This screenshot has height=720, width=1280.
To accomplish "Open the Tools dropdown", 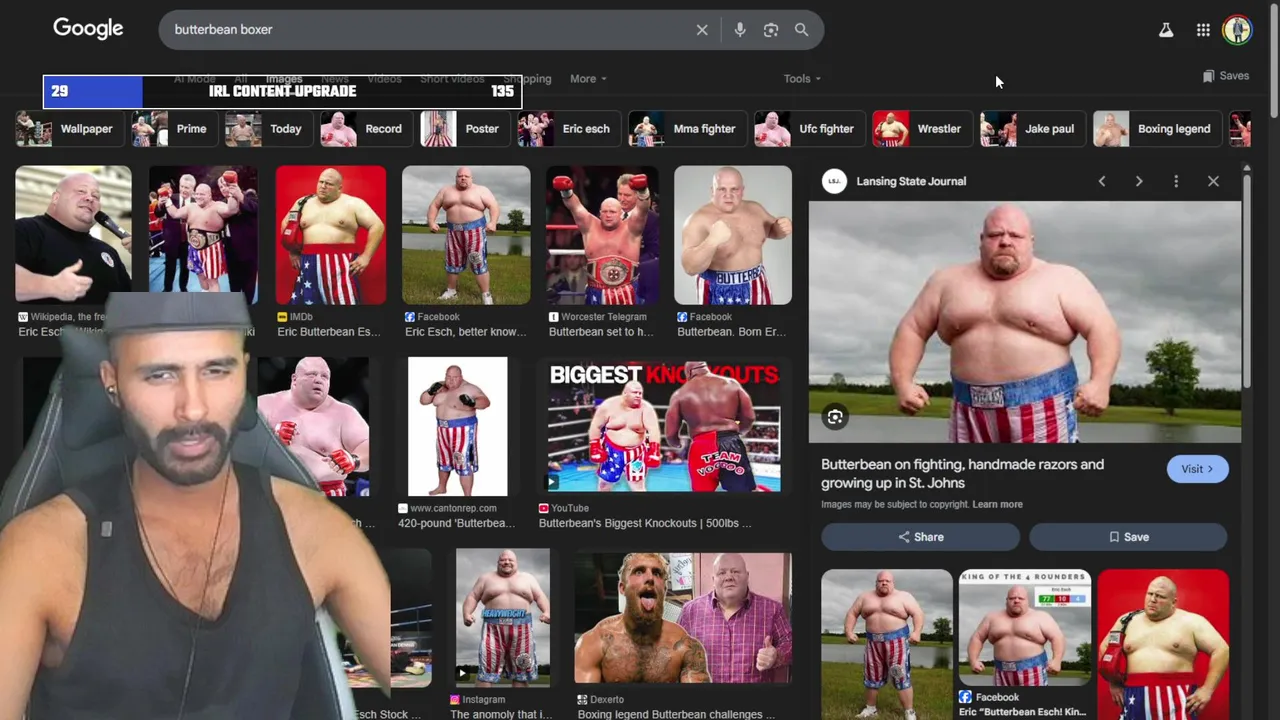I will 802,79.
